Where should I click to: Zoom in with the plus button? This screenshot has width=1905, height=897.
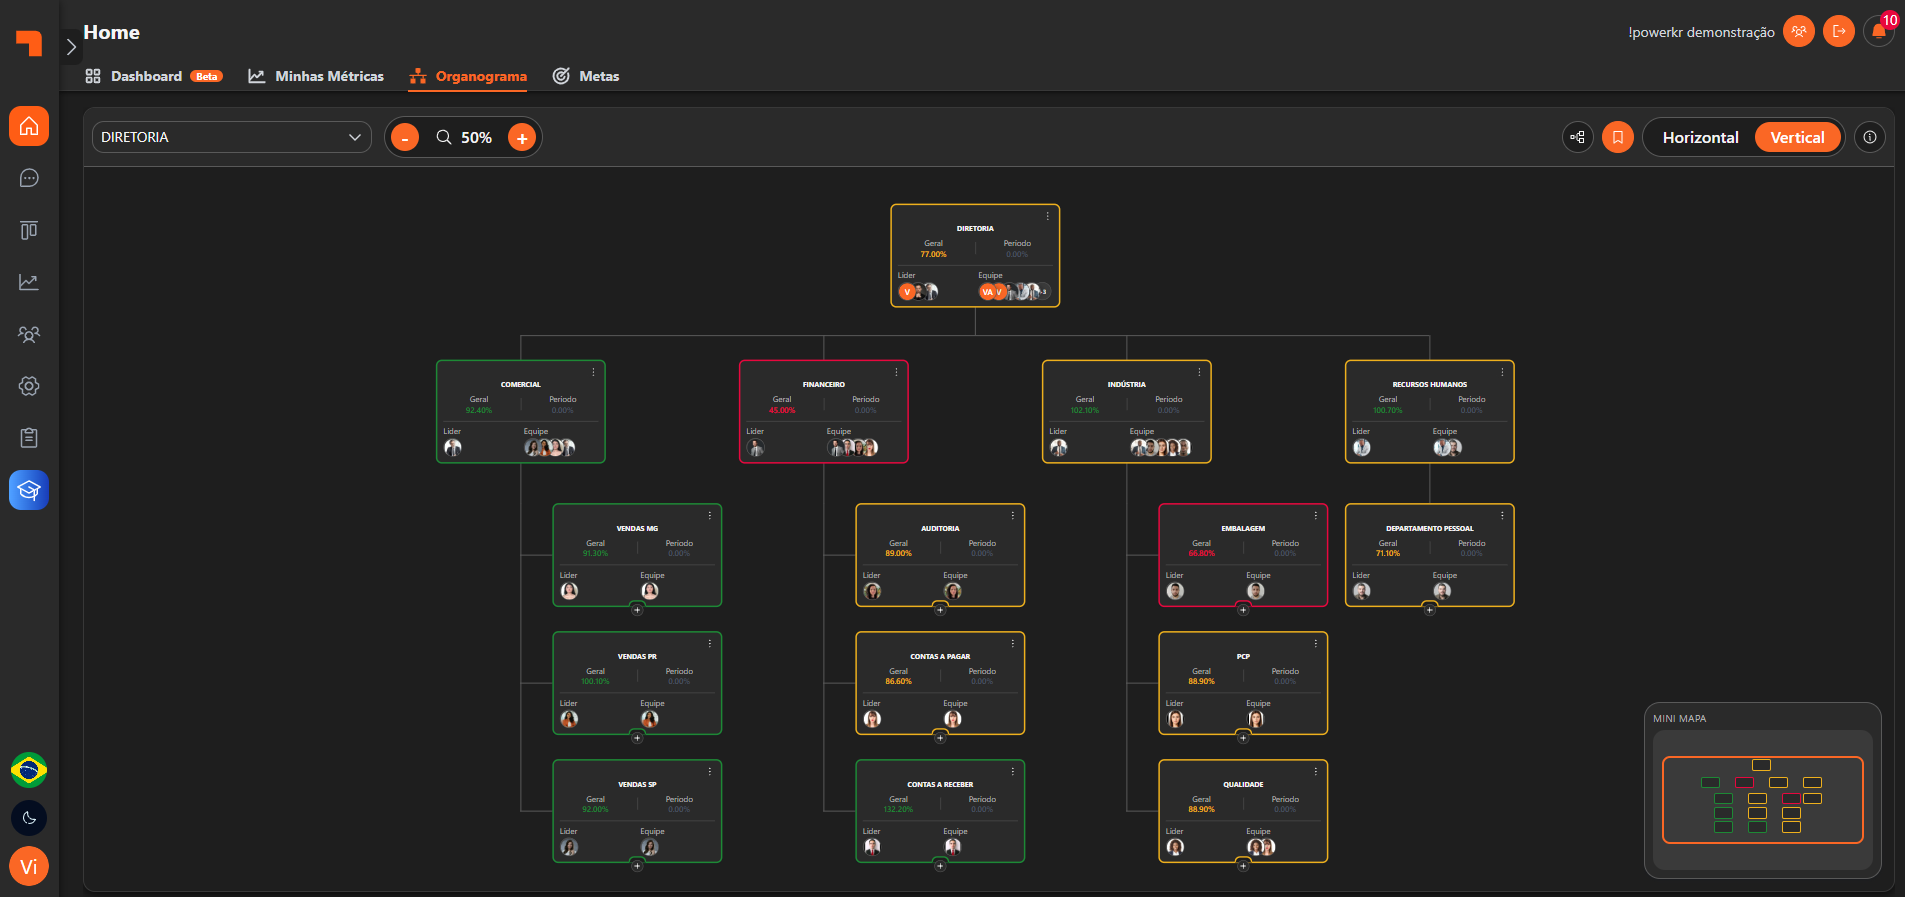(x=522, y=137)
